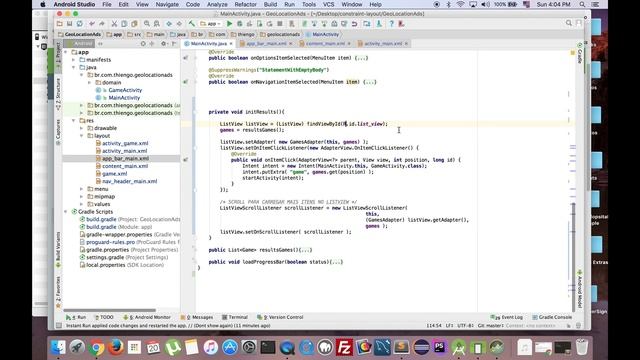Open the app run configuration dropdown
Viewport: 640px width, 360px height.
coord(211,24)
